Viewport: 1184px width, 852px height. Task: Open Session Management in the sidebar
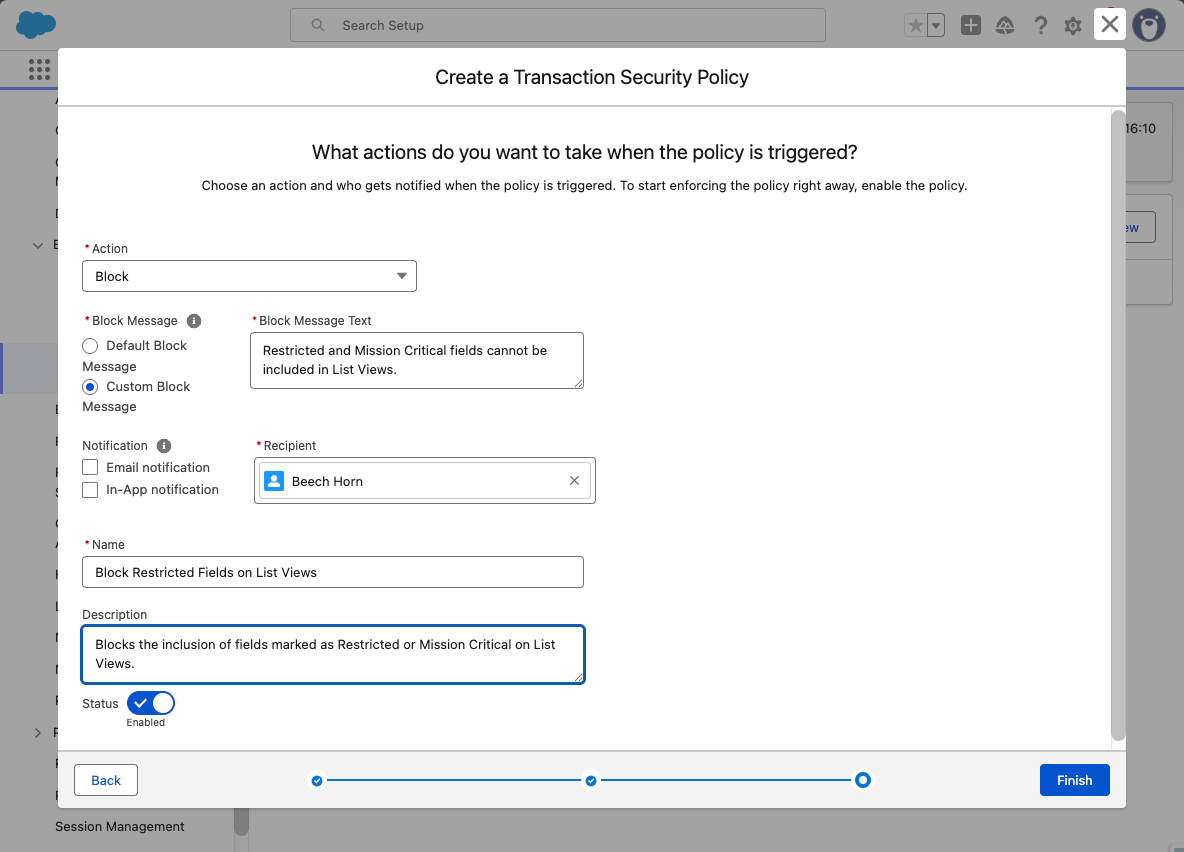coord(119,826)
